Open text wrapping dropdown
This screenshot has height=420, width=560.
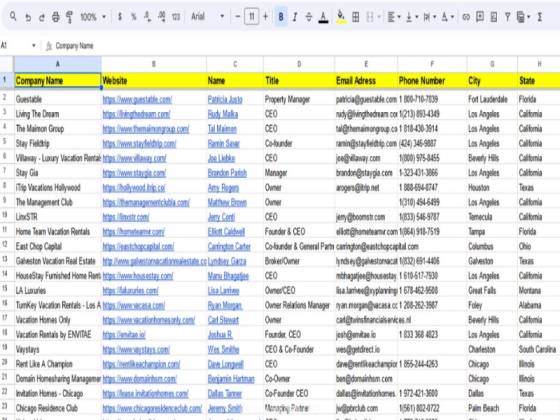tap(430, 17)
